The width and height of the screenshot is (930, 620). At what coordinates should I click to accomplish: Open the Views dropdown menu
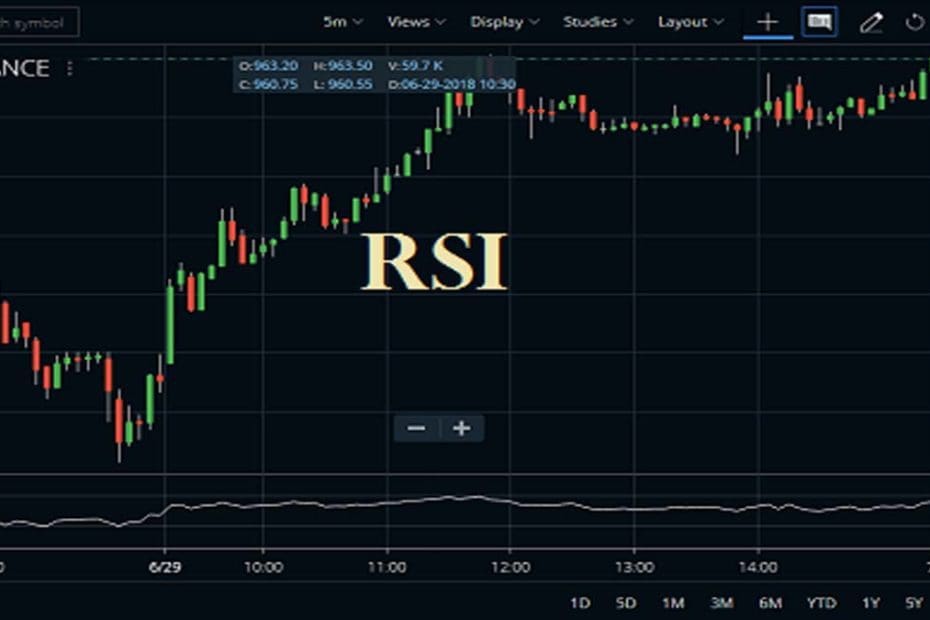416,22
